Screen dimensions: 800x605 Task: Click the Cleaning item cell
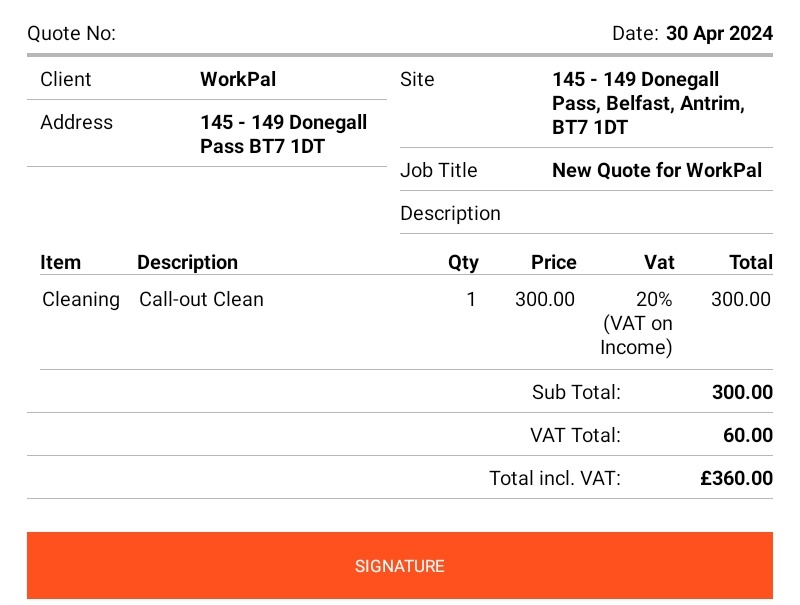pyautogui.click(x=81, y=299)
